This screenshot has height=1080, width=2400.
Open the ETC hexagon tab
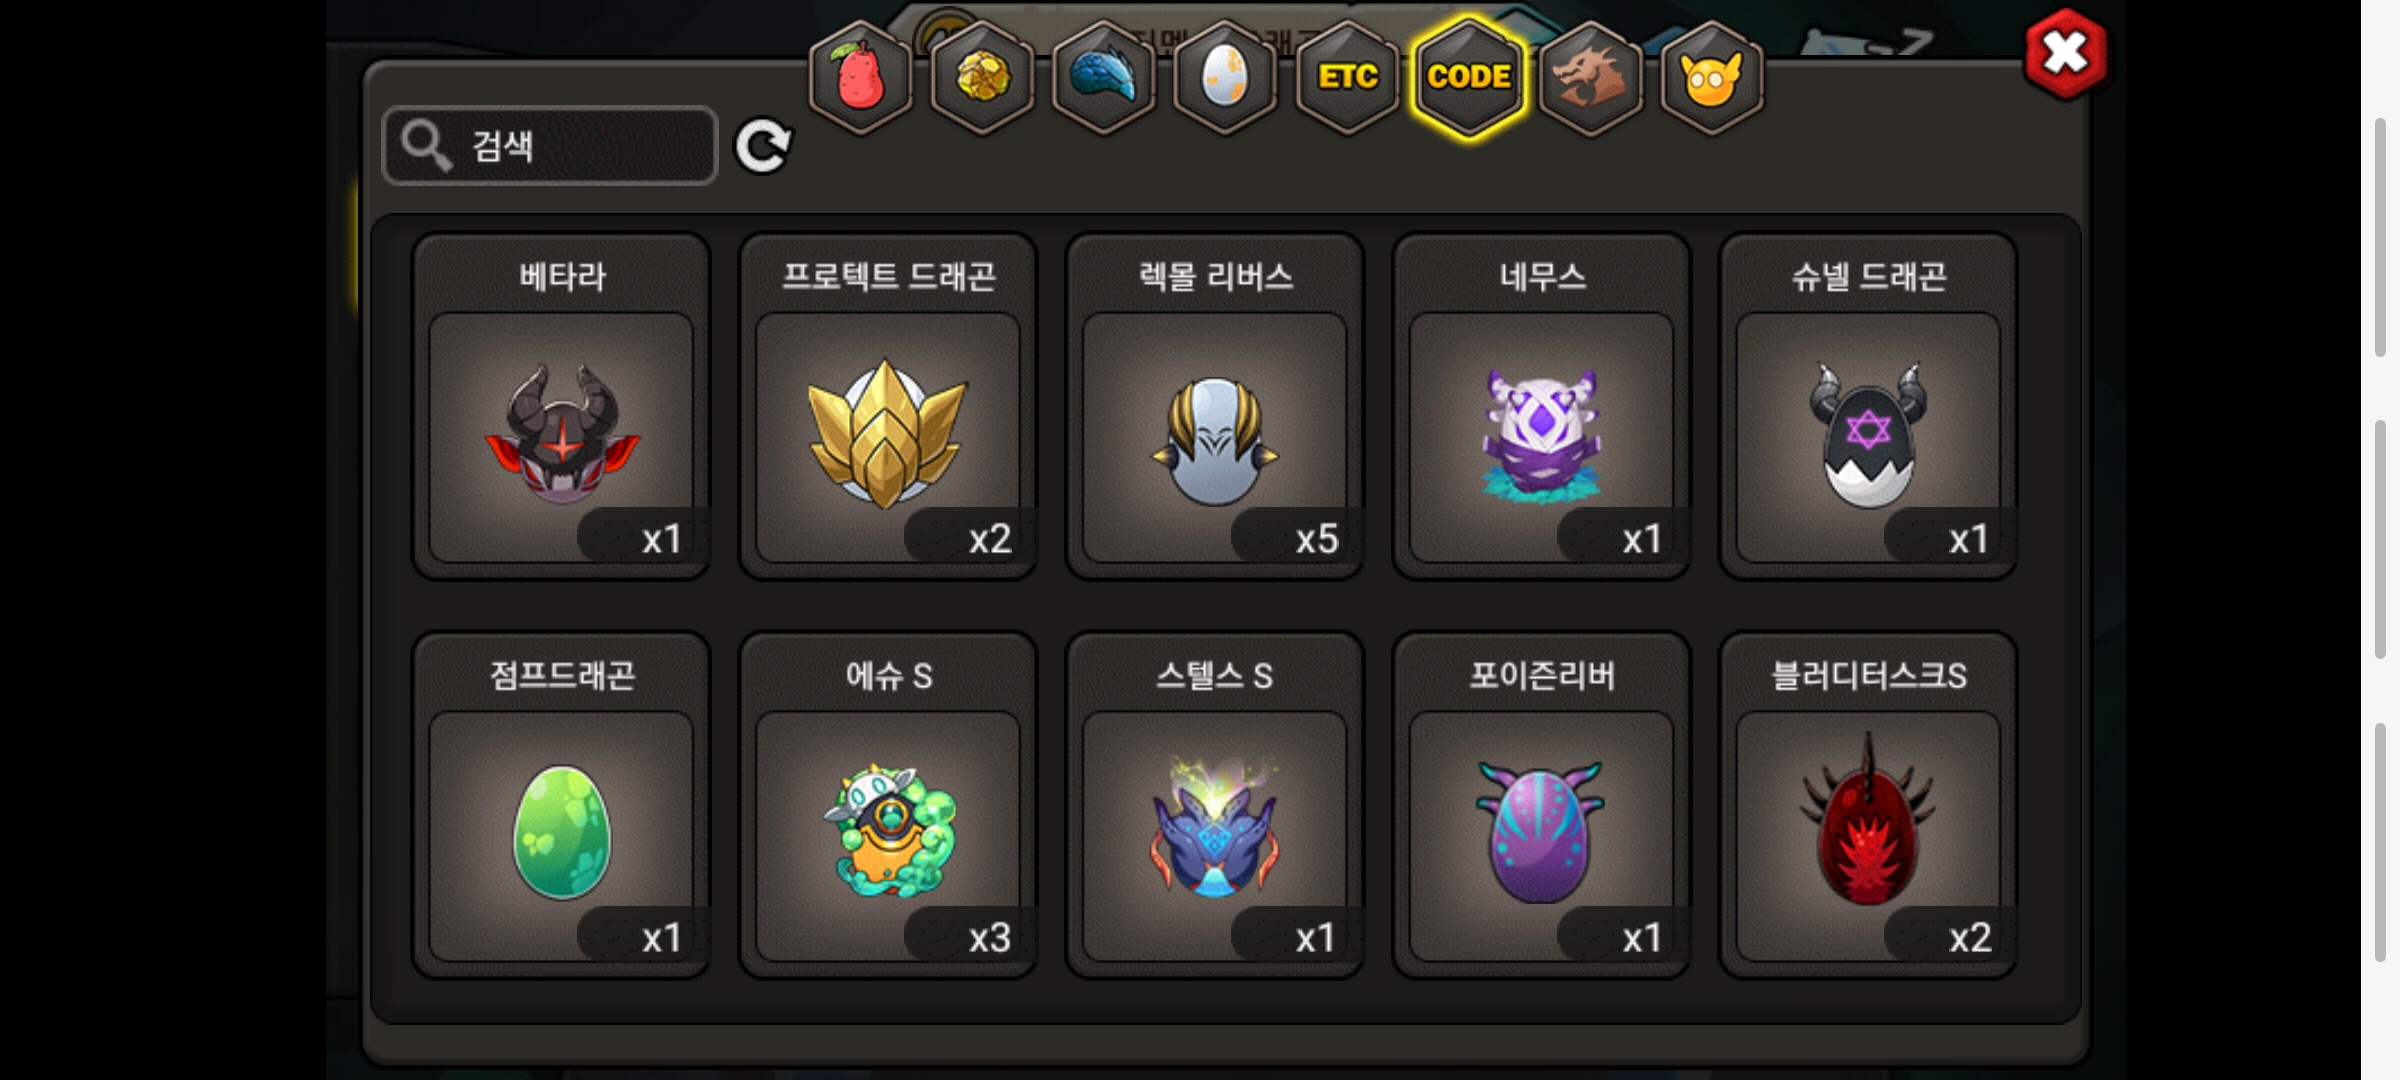coord(1347,78)
